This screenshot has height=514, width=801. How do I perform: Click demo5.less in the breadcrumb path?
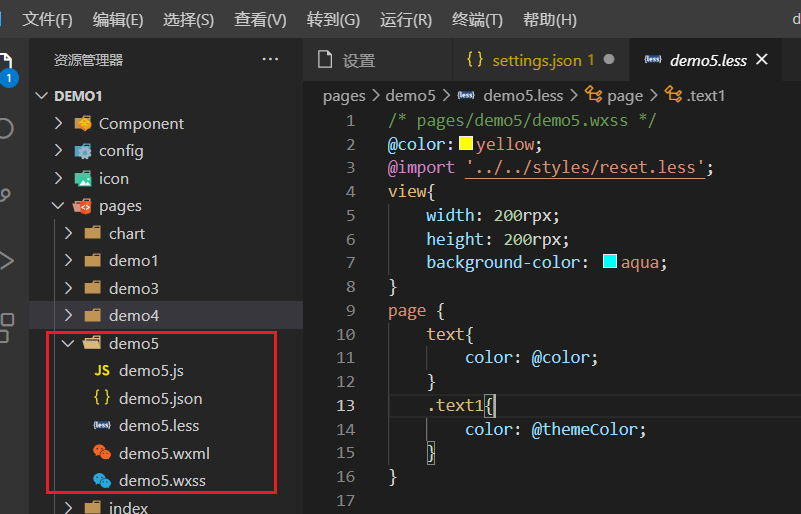523,96
